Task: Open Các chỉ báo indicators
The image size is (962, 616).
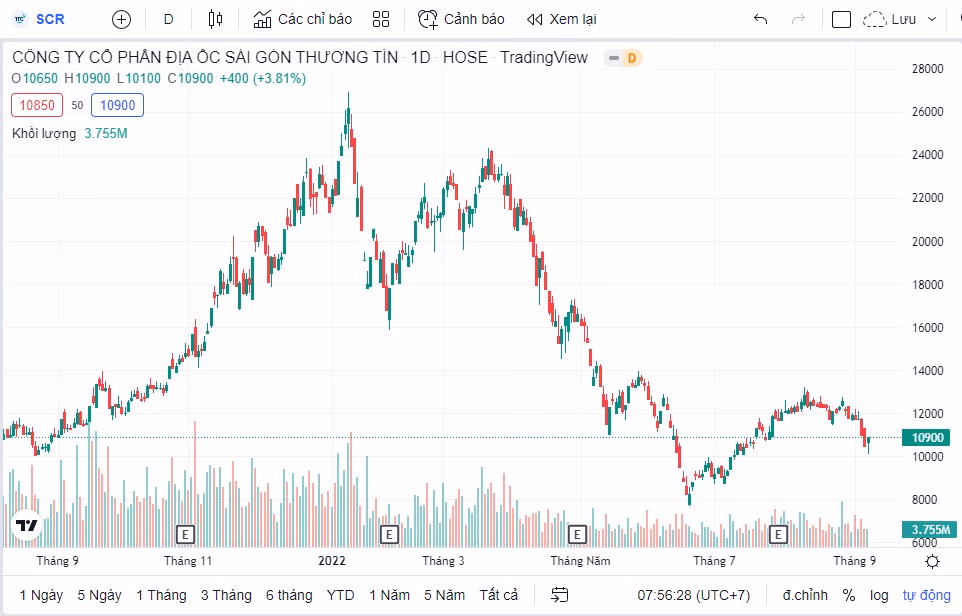Action: pos(302,19)
